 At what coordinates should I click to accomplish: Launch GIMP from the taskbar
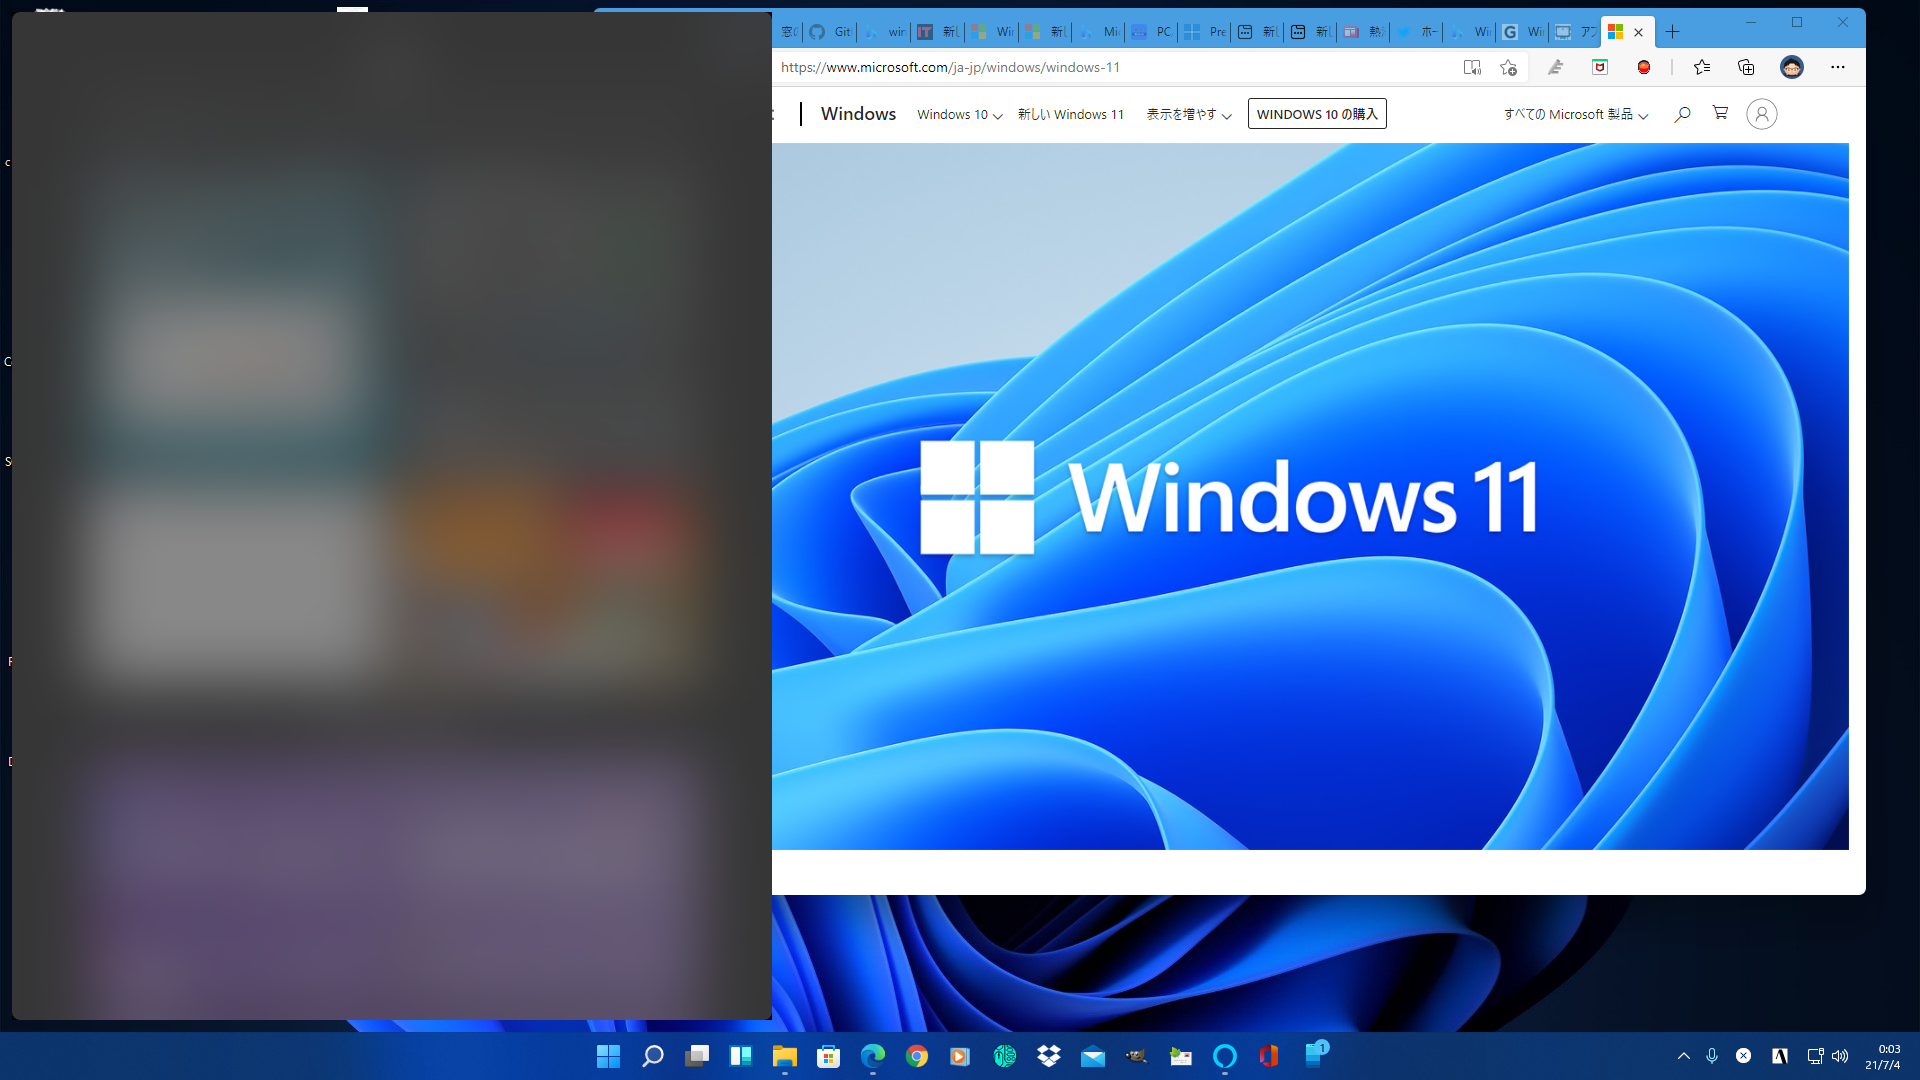click(1137, 1056)
